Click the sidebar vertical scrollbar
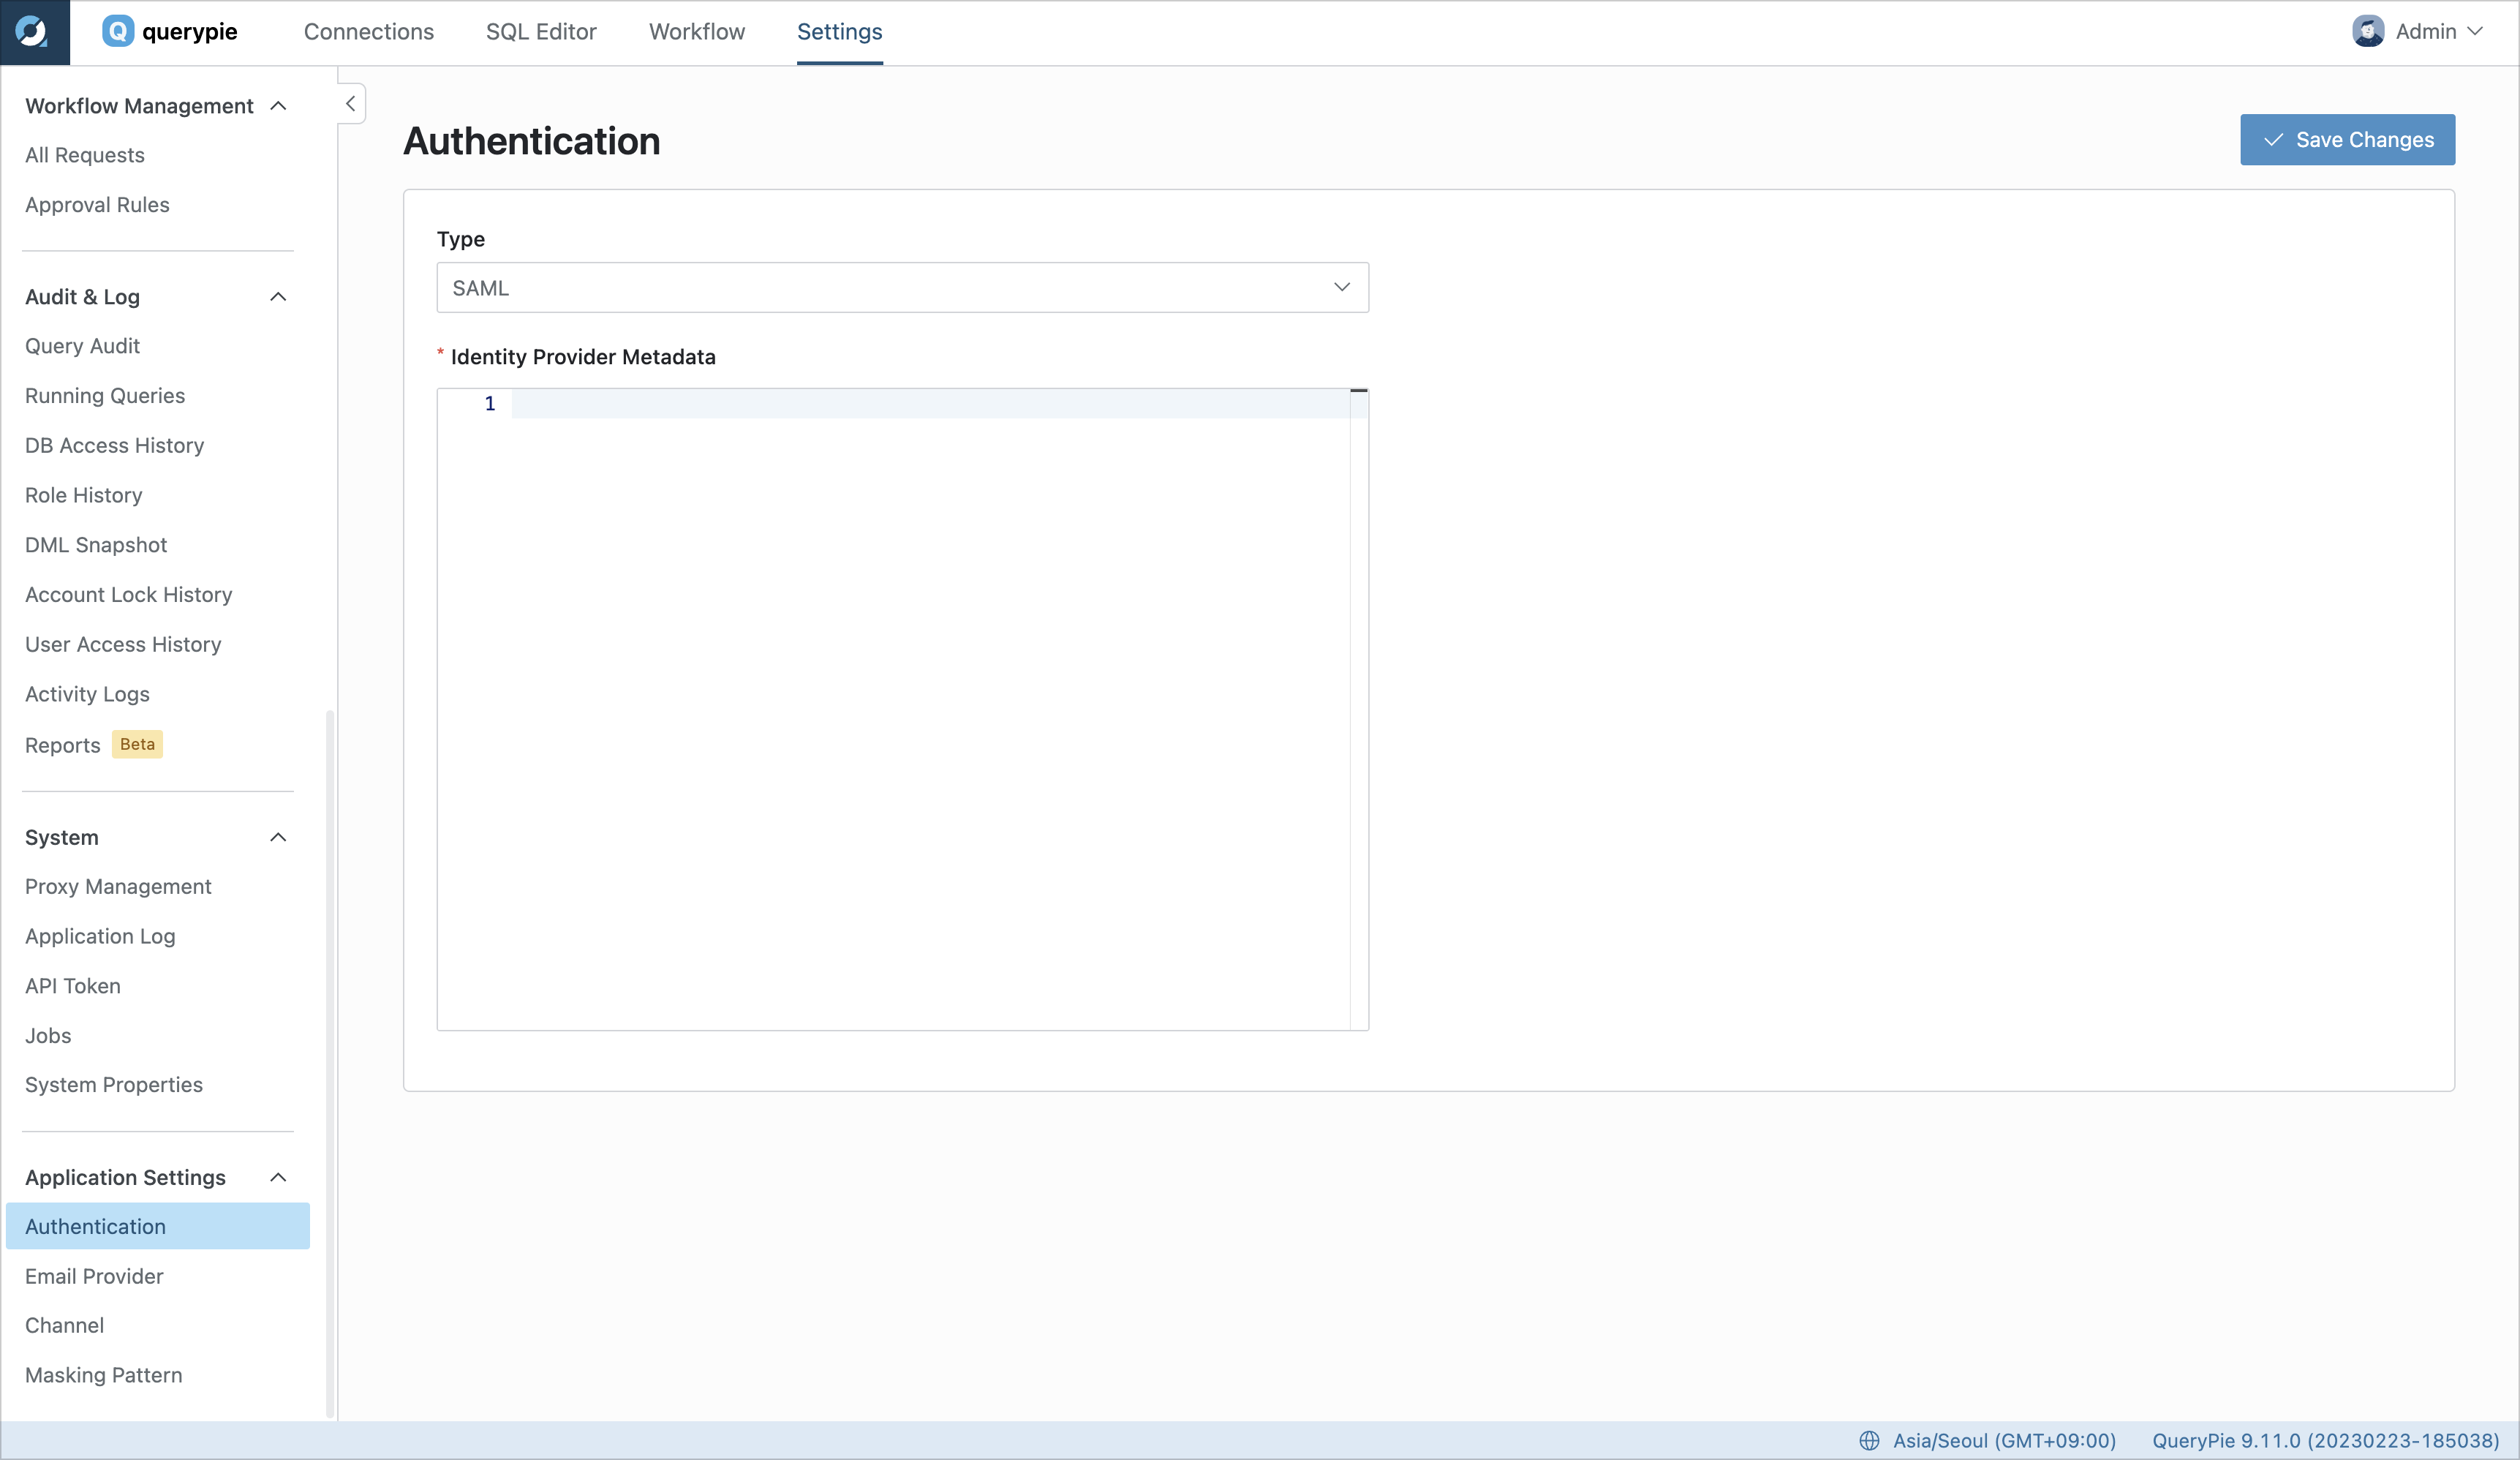 [x=330, y=1064]
